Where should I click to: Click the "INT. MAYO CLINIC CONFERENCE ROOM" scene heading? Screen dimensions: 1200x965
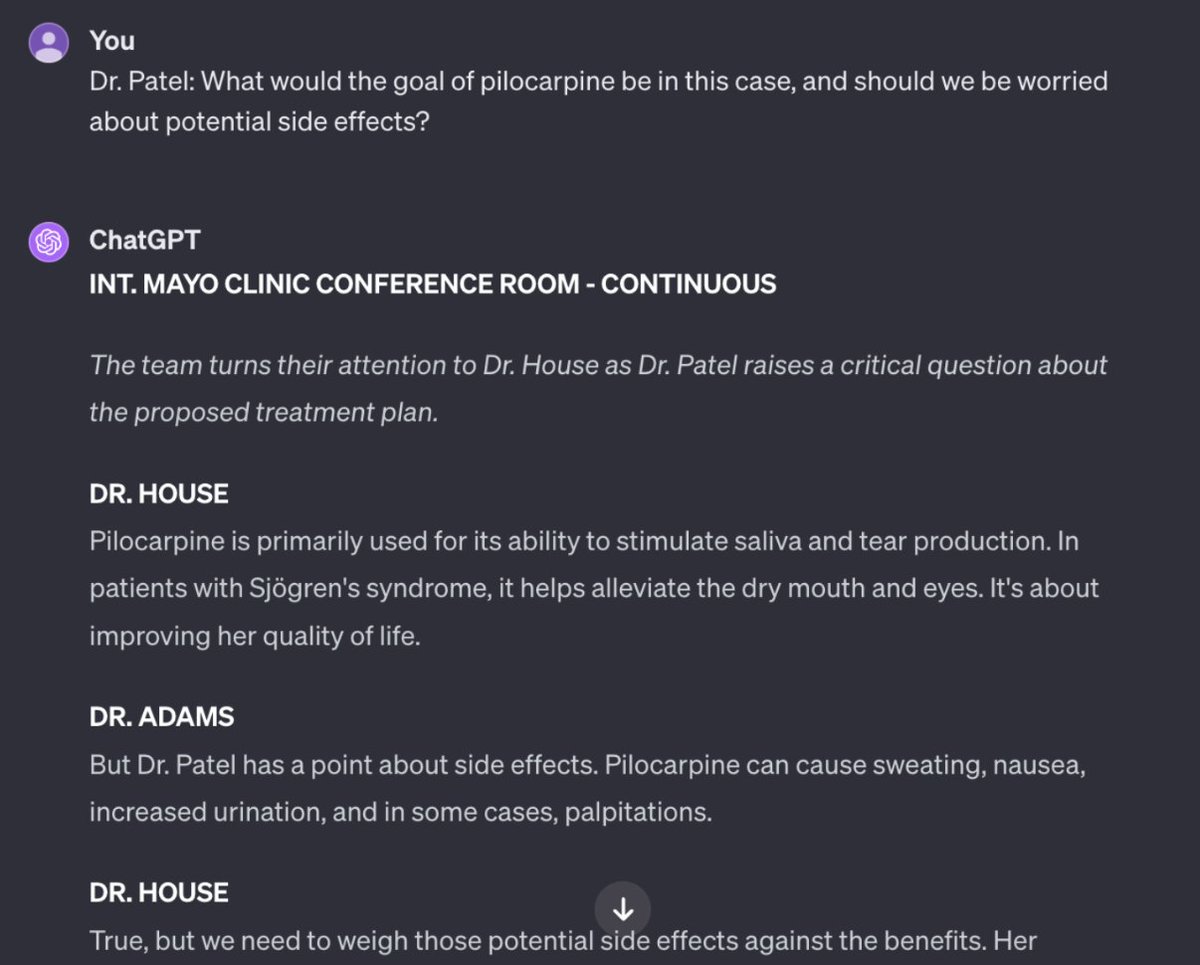click(x=432, y=284)
